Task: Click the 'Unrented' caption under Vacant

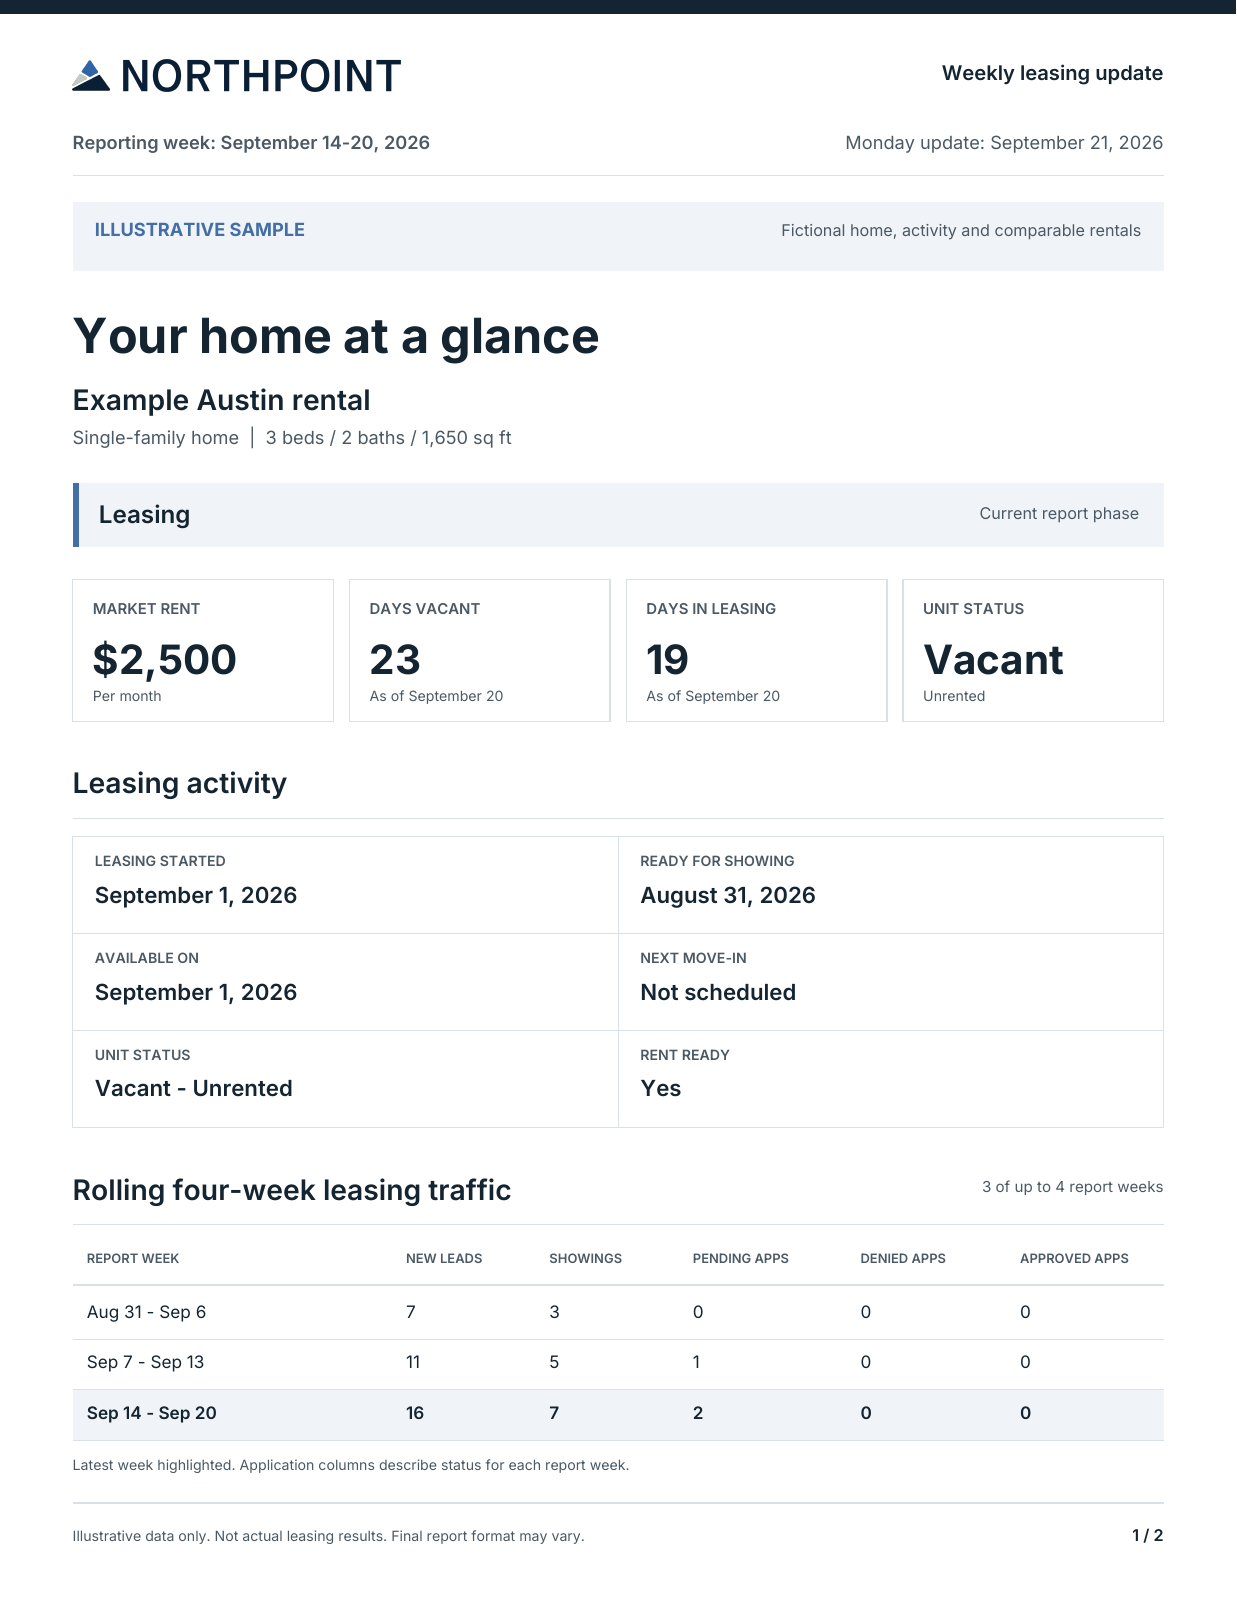Action: tap(954, 696)
